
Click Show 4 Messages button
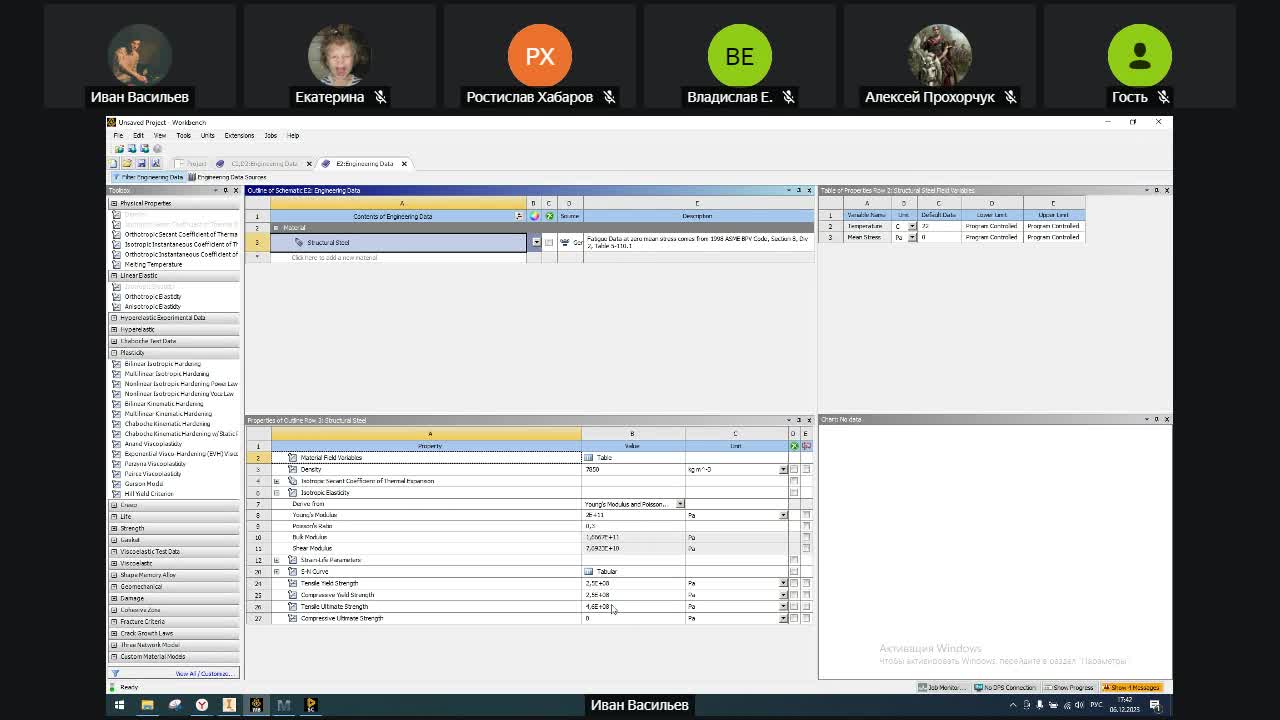pyautogui.click(x=1131, y=687)
